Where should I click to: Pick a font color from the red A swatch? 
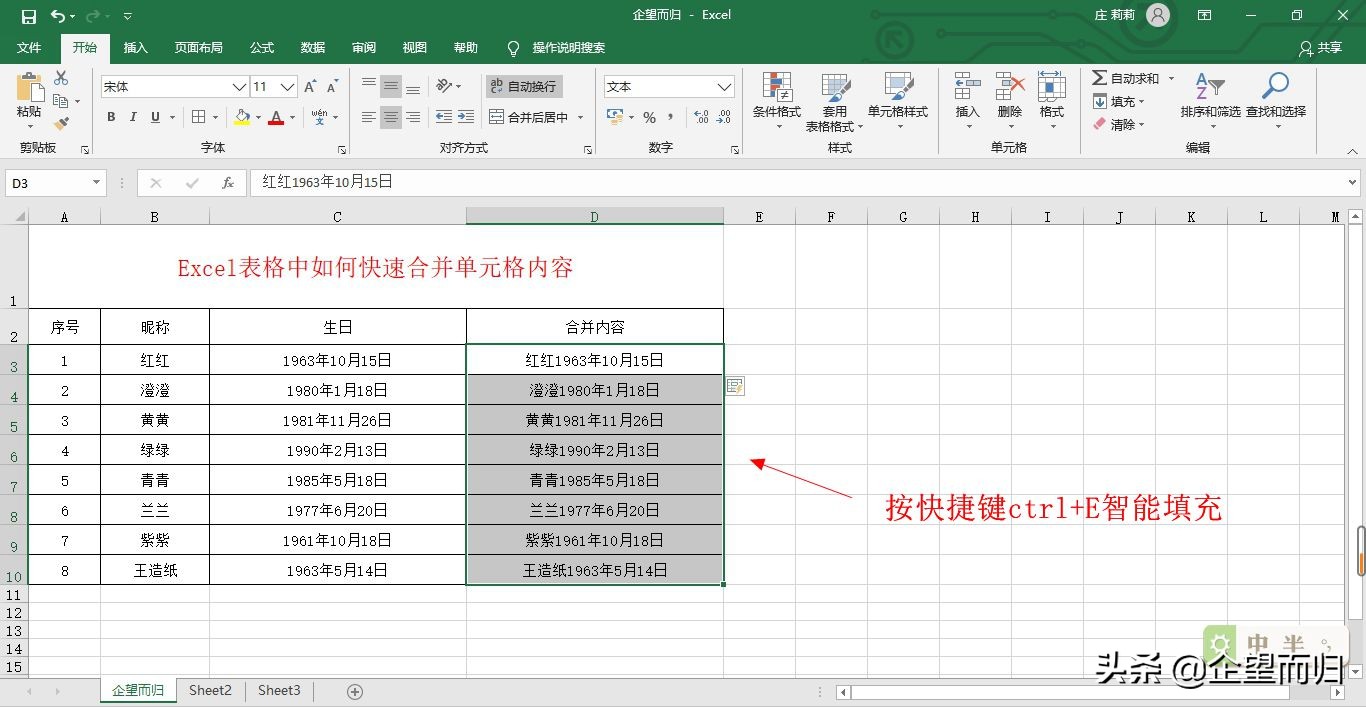(276, 117)
